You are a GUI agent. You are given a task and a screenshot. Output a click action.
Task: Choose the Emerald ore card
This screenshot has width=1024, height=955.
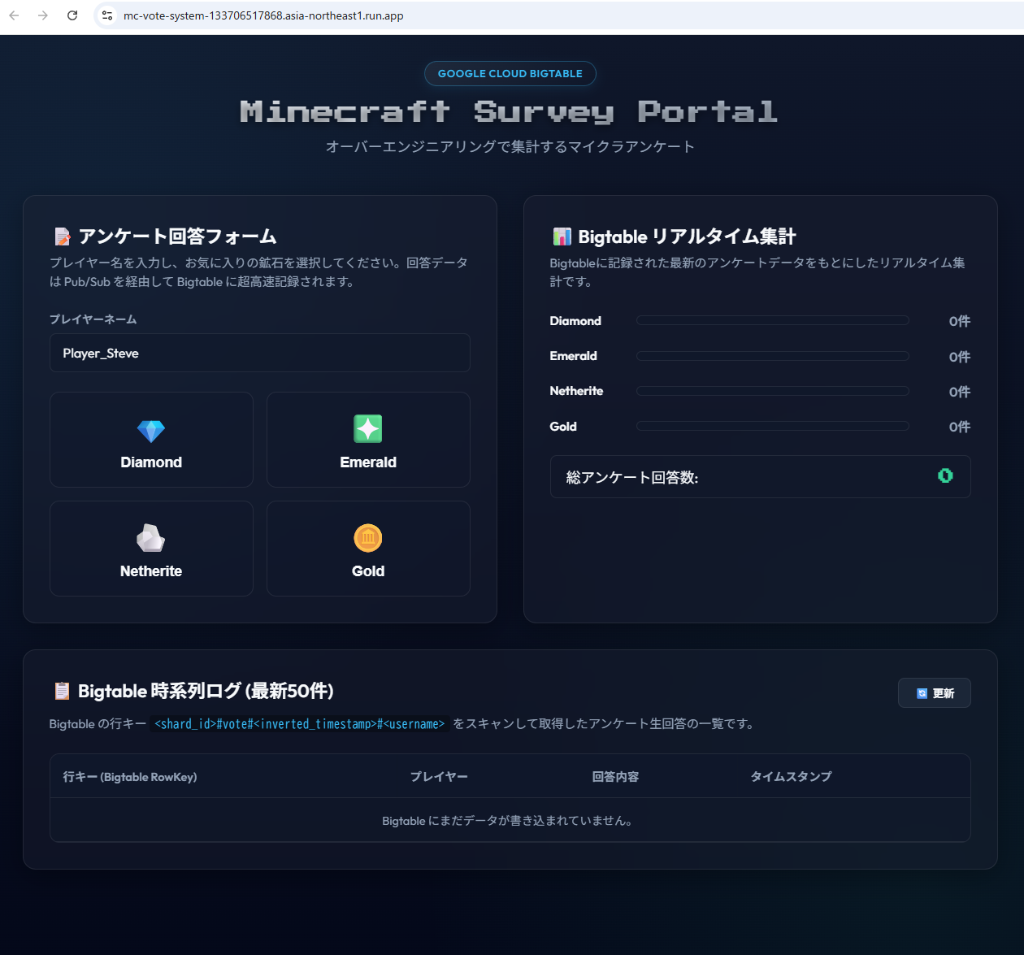point(368,440)
